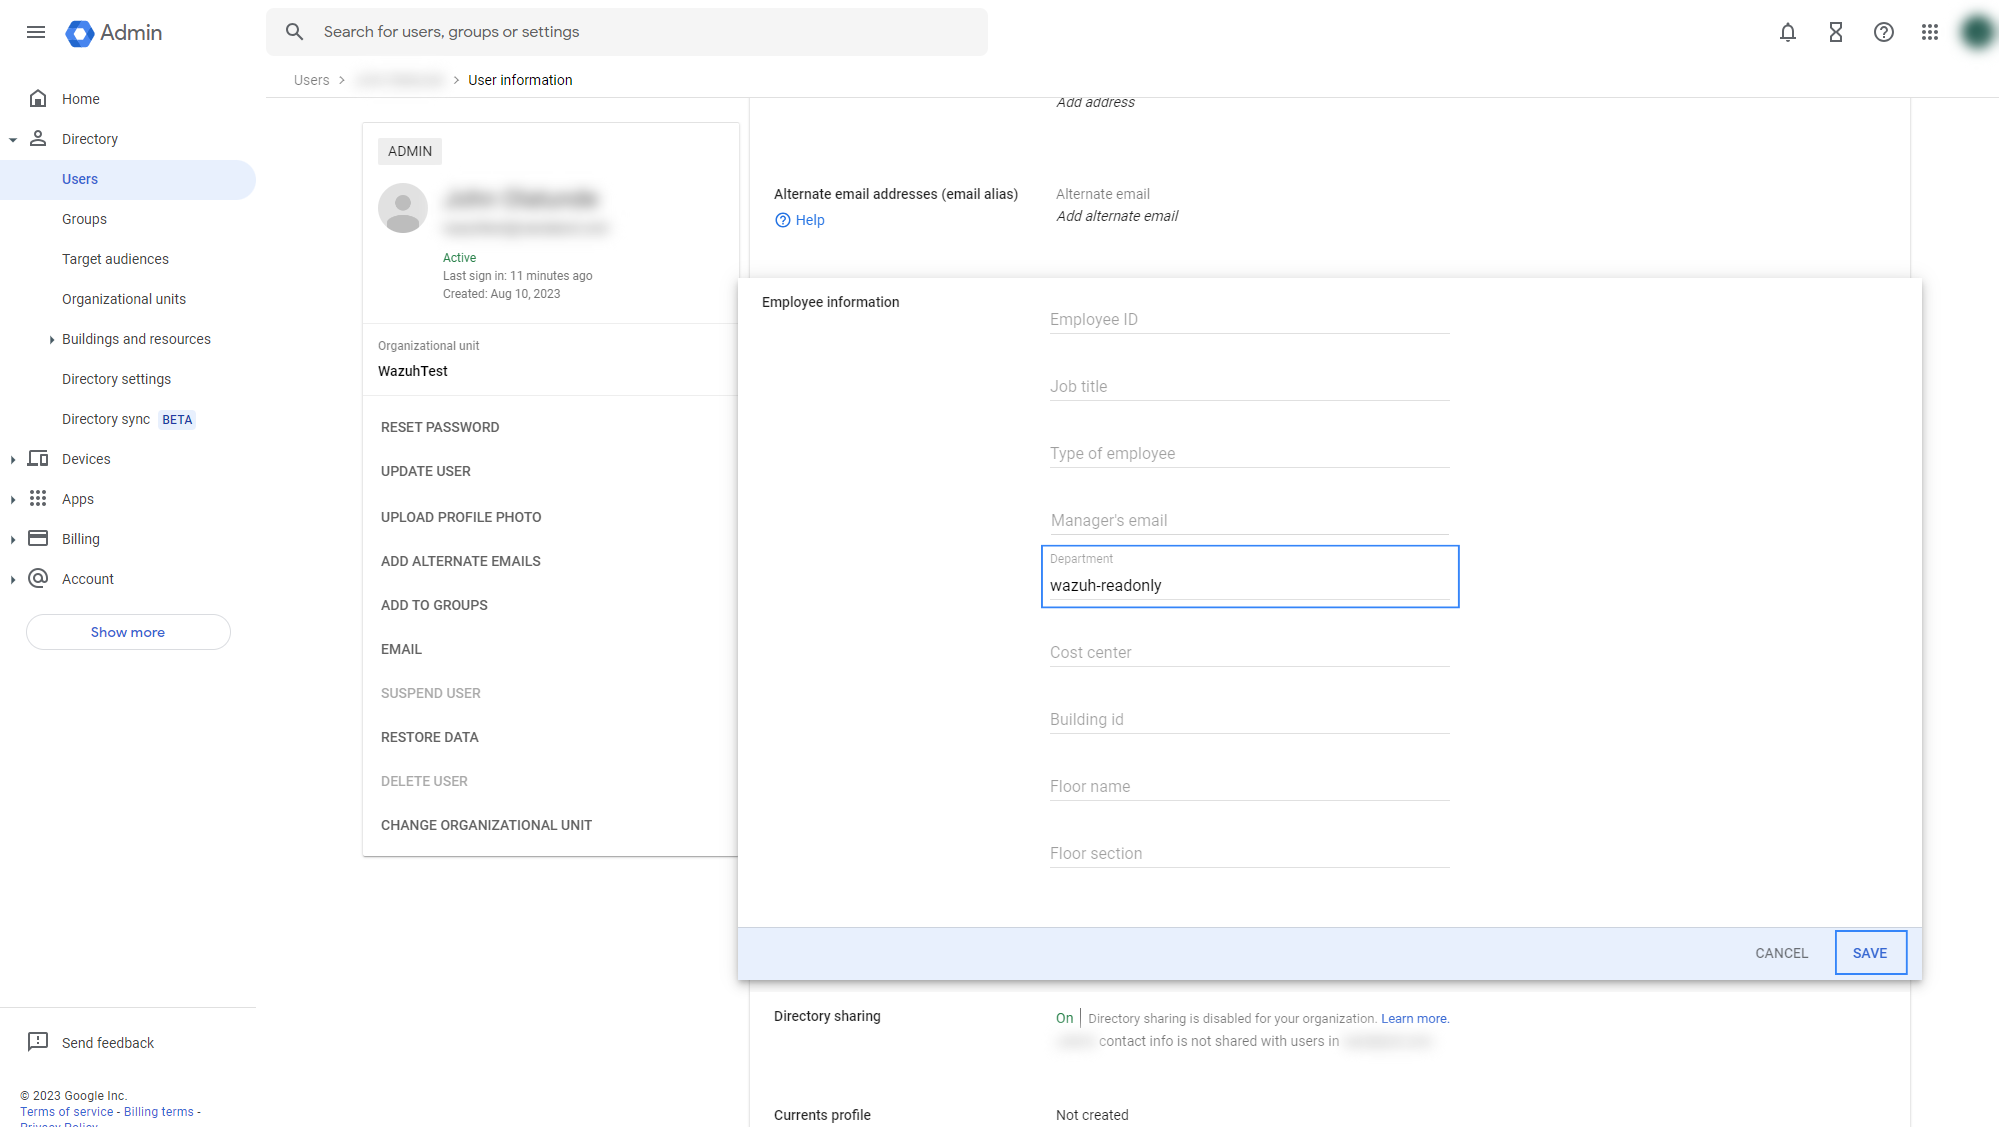Viewport: 1999px width, 1127px height.
Task: Click the Show more button
Action: (x=128, y=632)
